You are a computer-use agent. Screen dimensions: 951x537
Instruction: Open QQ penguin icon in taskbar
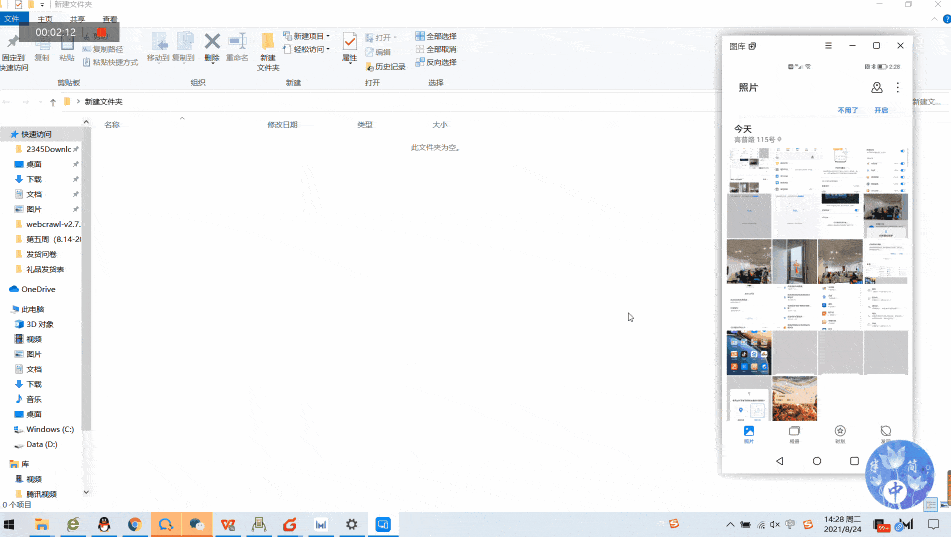(x=104, y=524)
